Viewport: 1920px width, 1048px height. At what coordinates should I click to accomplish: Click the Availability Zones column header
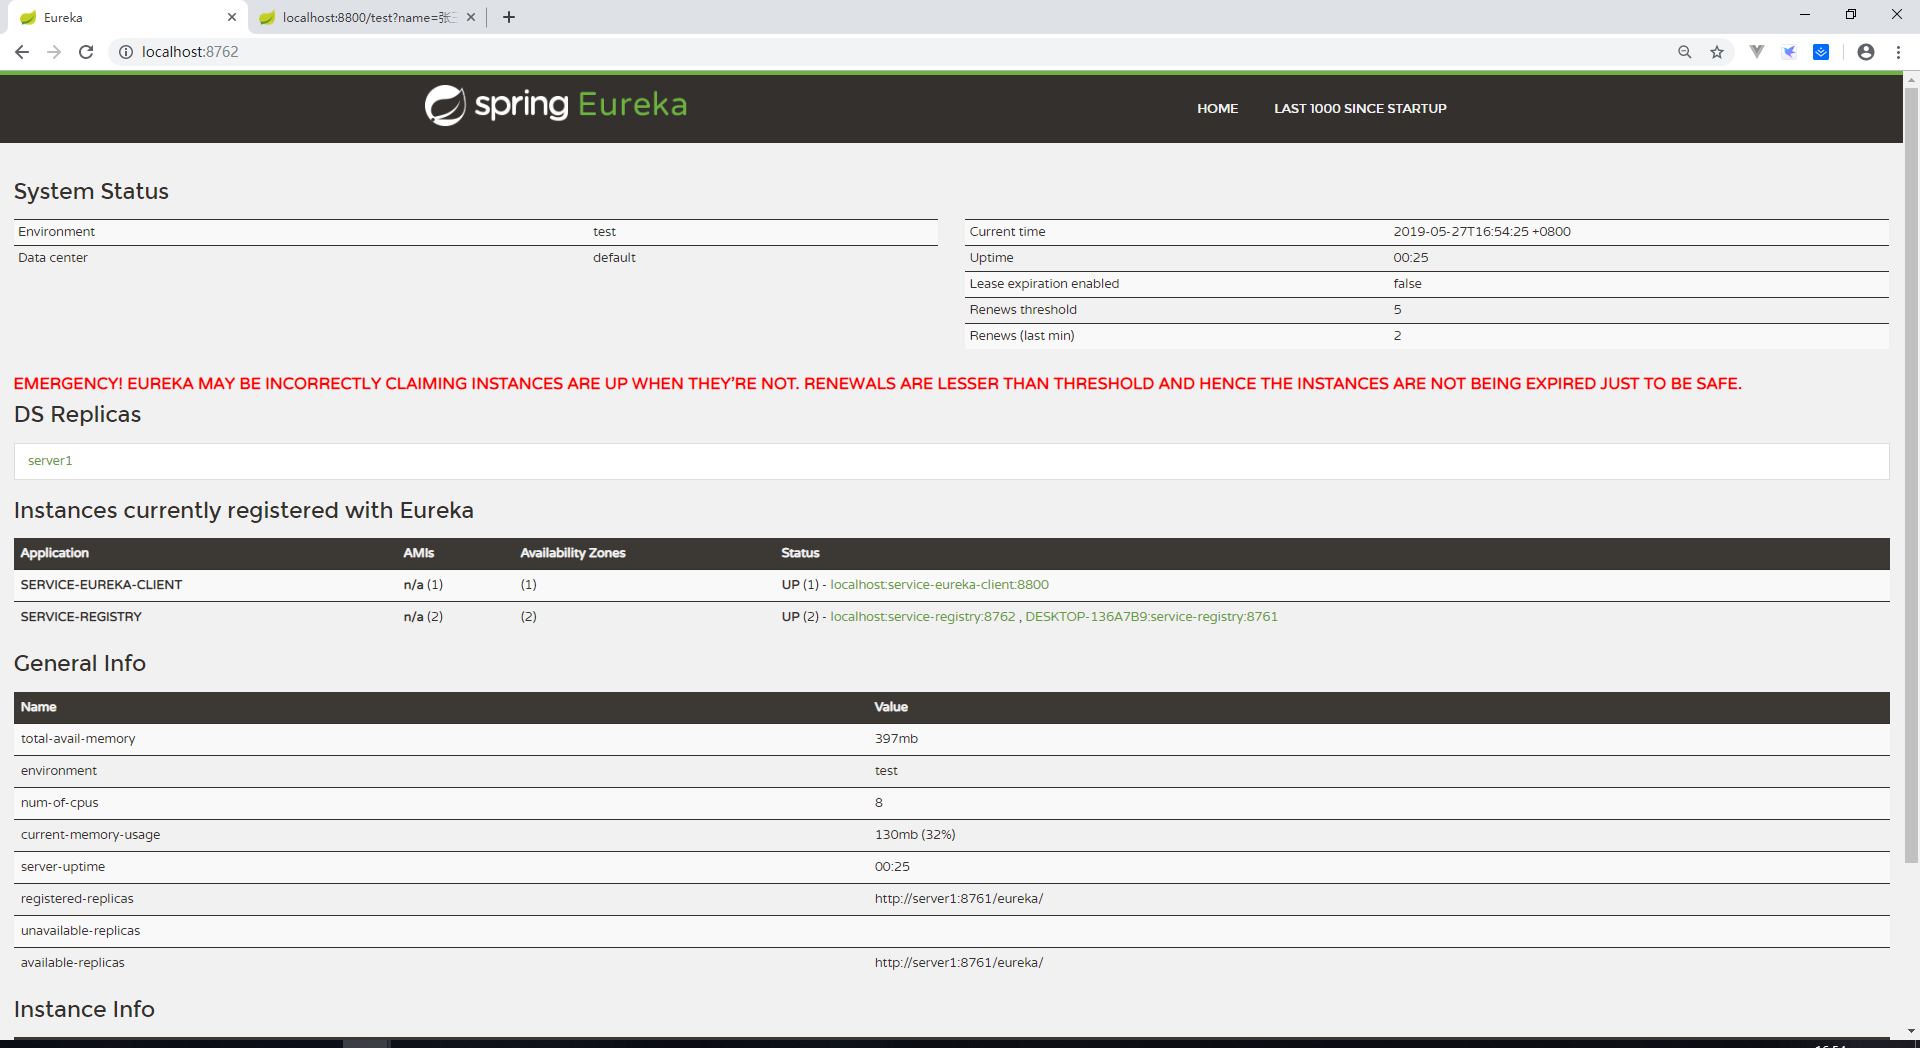click(x=573, y=553)
